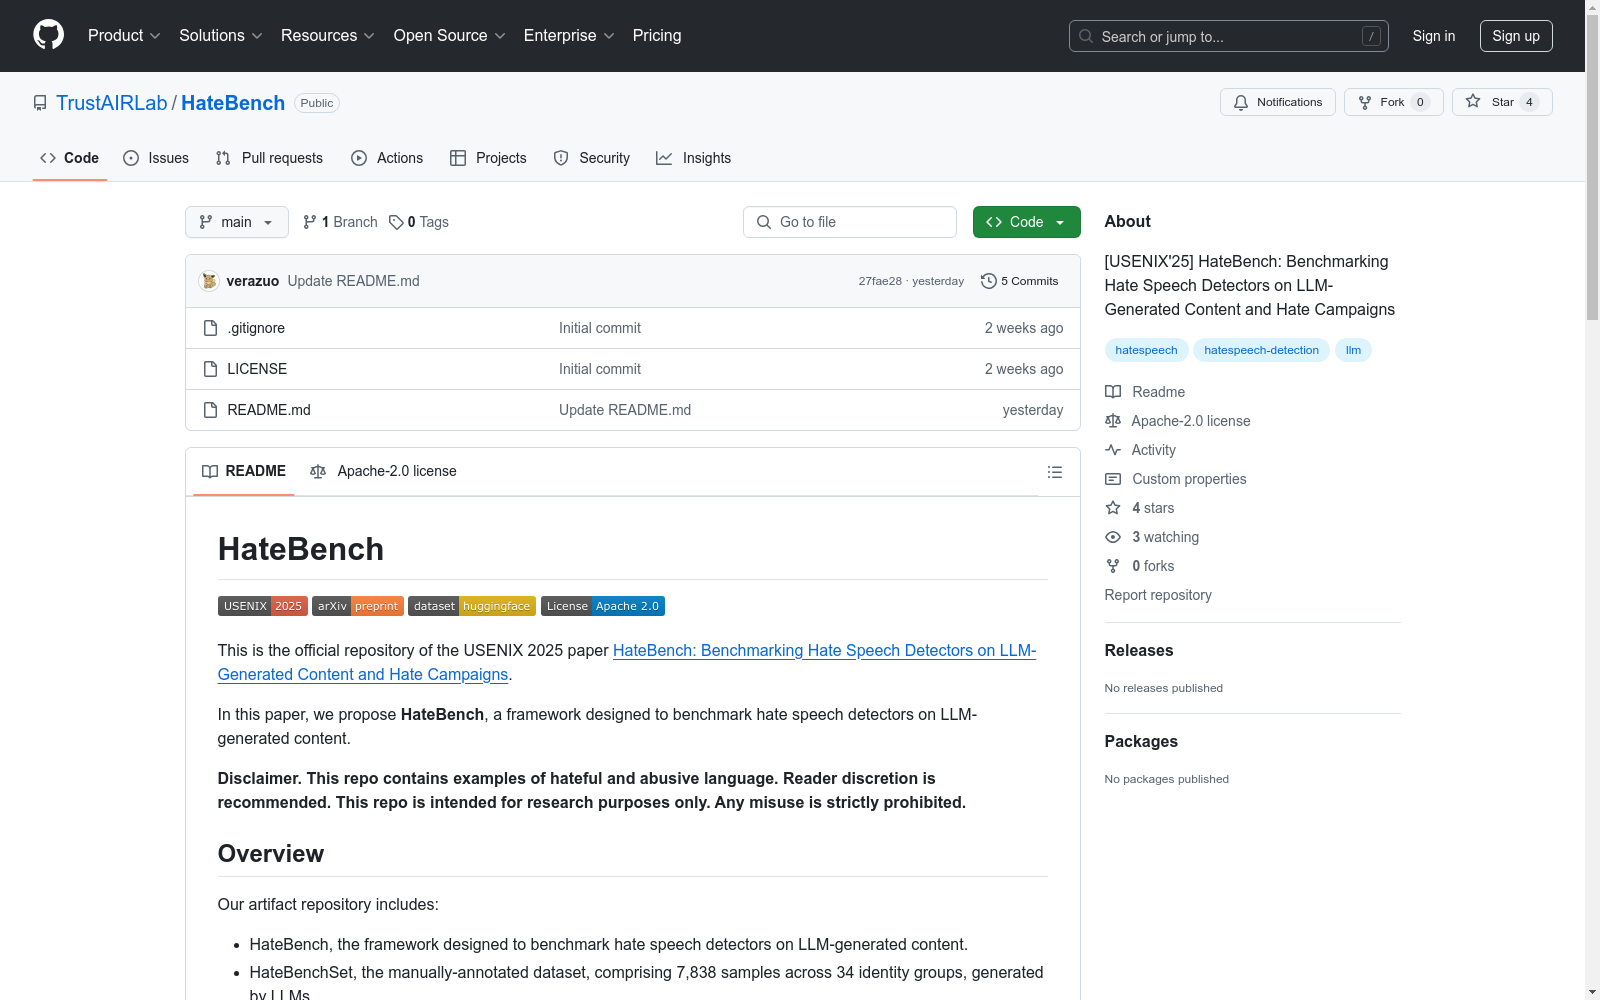
Task: Click the verazuo avatar image
Action: point(209,281)
